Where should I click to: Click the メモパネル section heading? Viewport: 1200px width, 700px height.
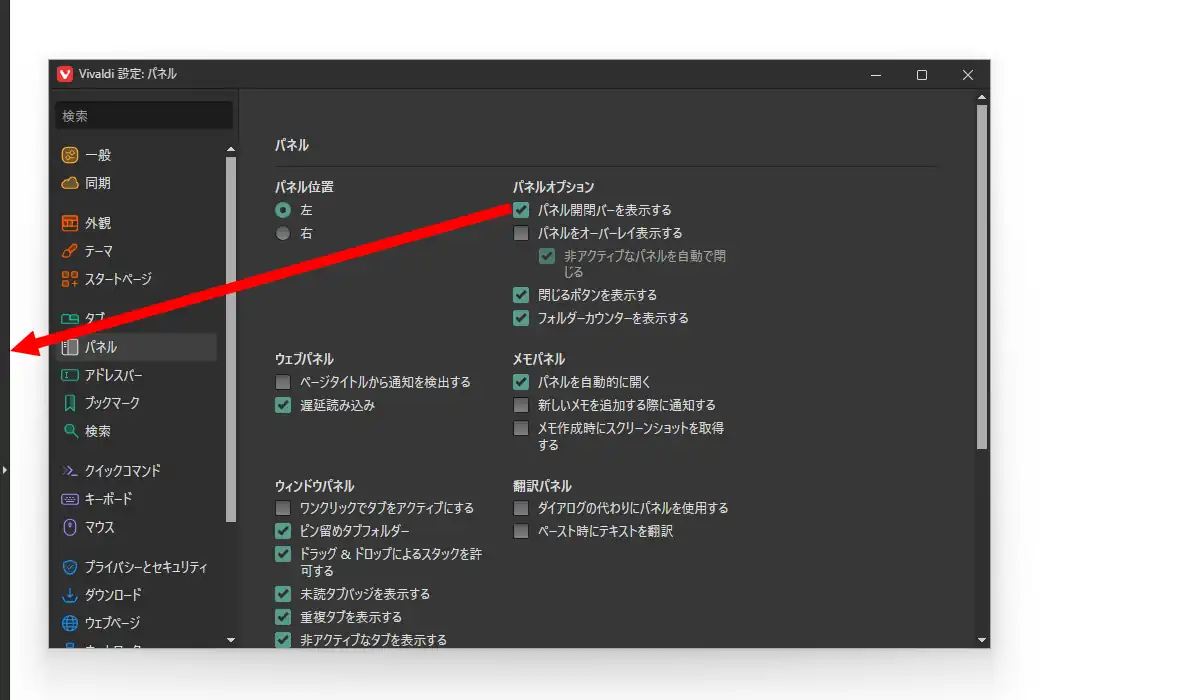pyautogui.click(x=539, y=359)
